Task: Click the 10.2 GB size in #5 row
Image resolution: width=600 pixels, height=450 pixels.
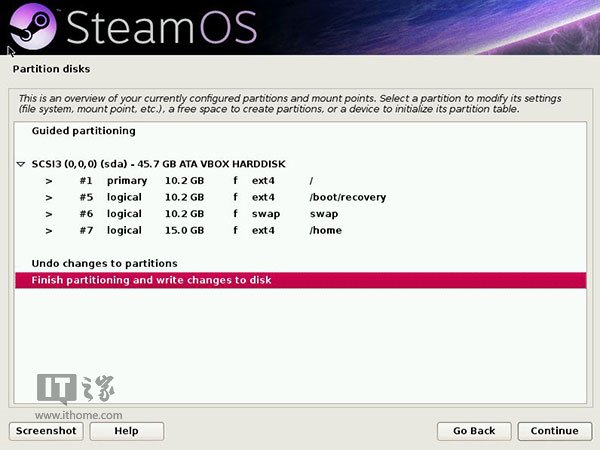Action: 184,197
